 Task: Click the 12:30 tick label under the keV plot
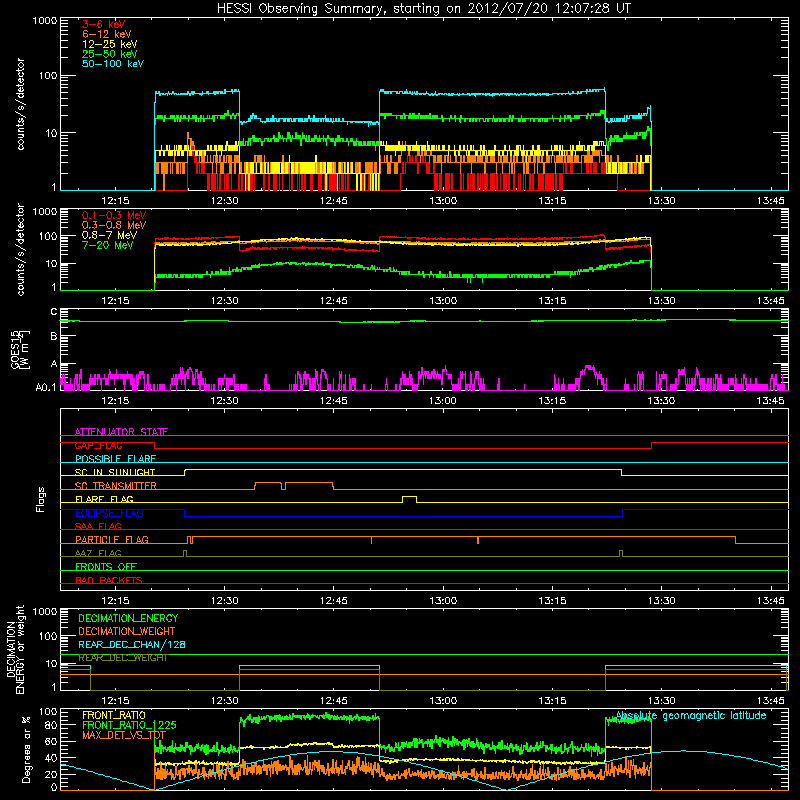coord(224,201)
